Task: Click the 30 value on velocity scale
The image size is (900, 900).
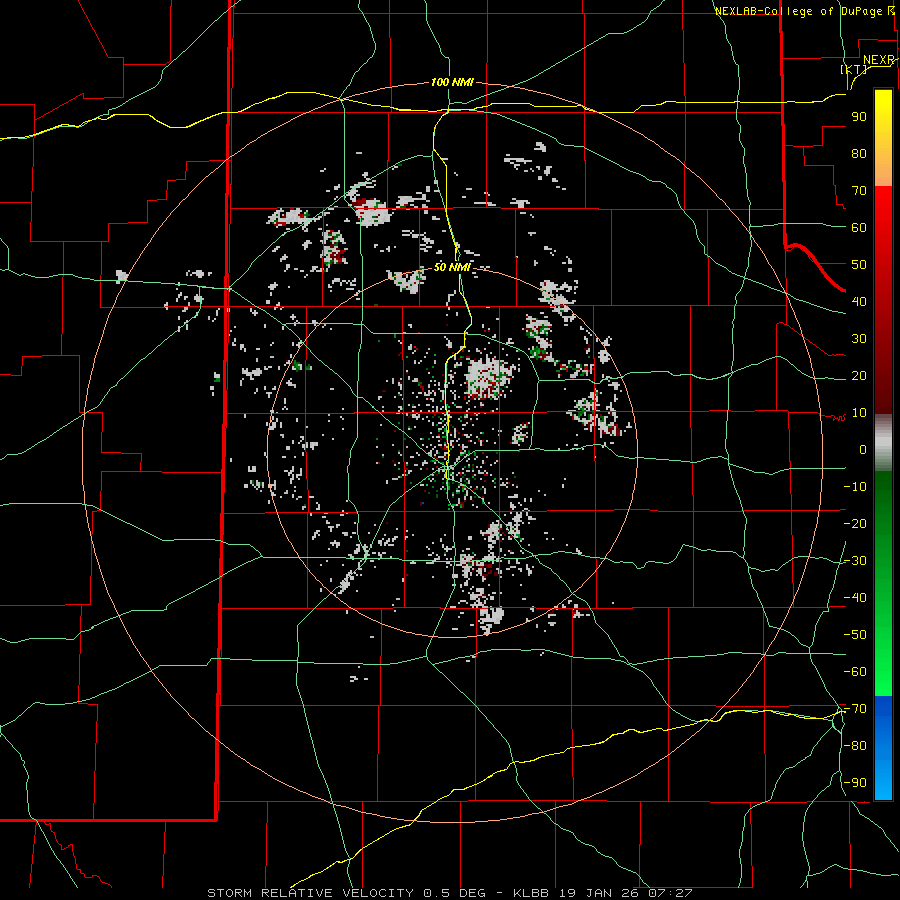Action: click(x=859, y=339)
